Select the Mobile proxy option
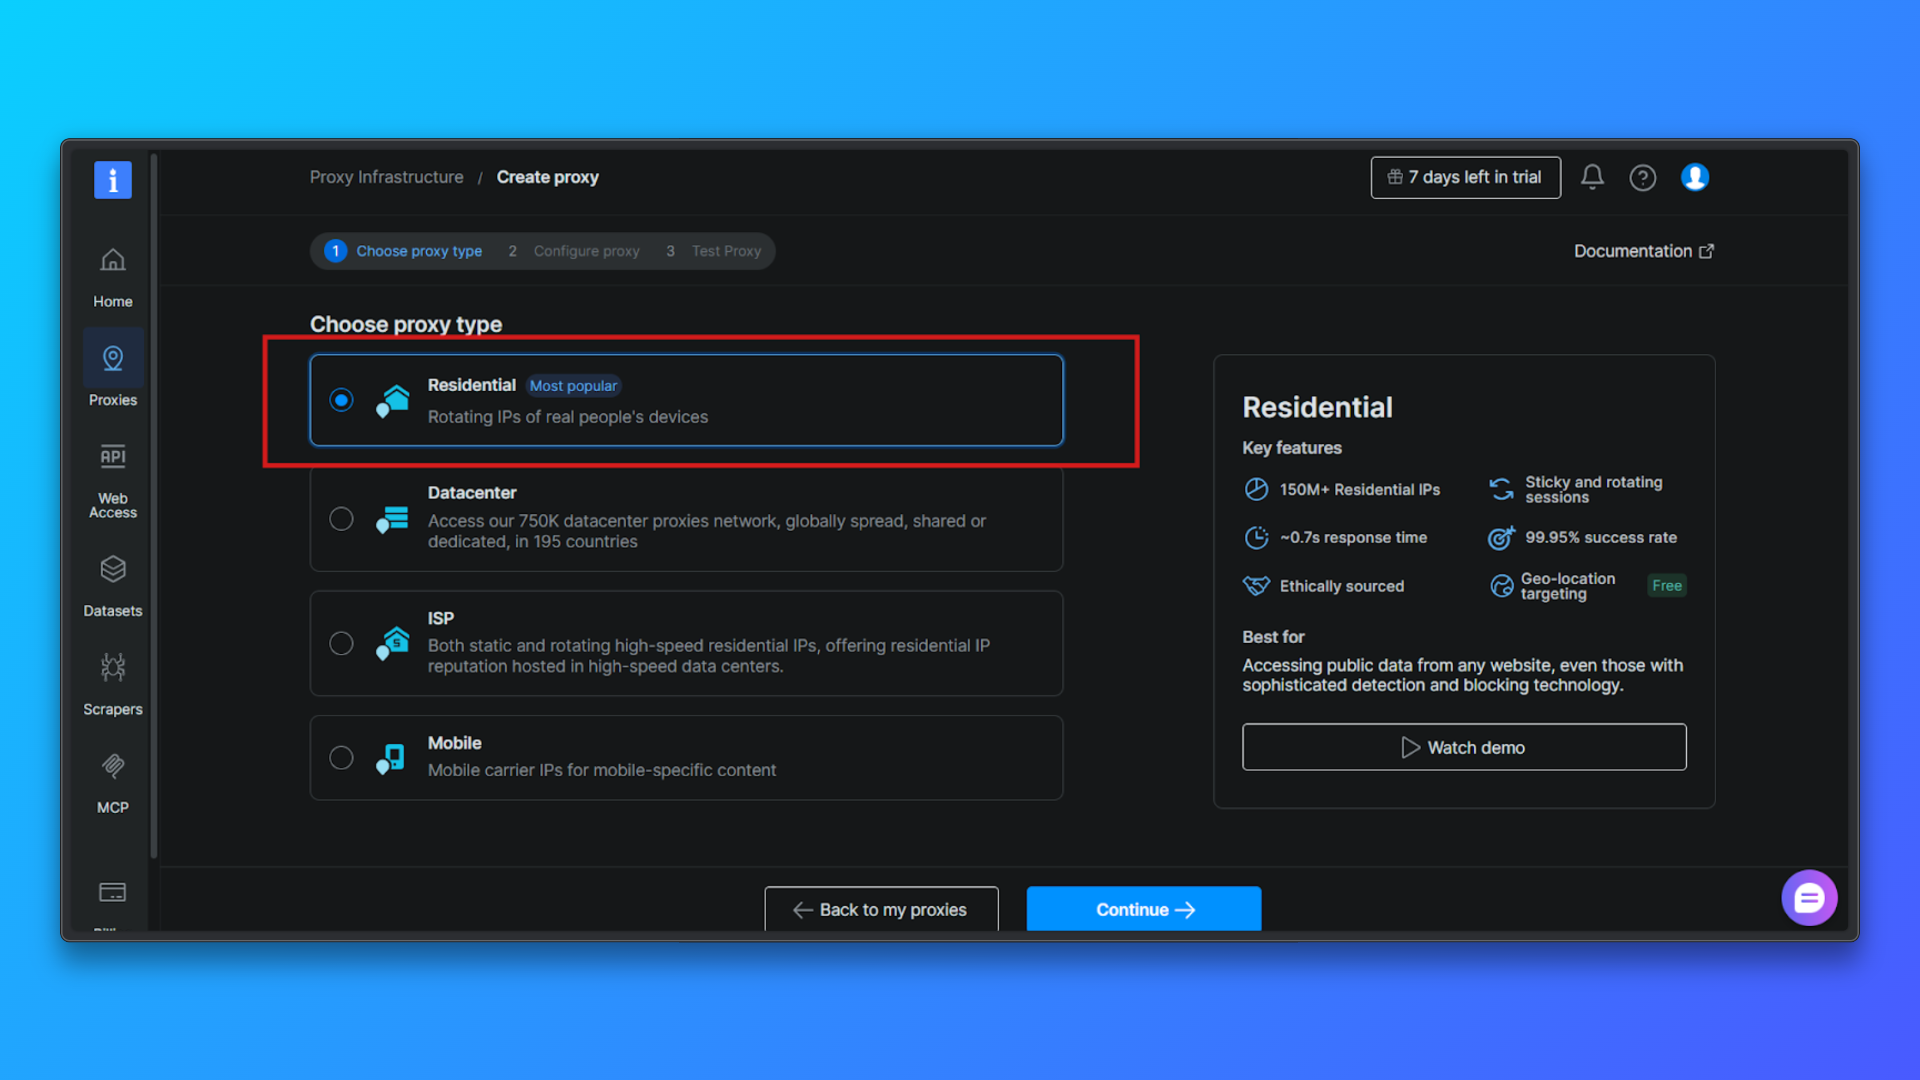This screenshot has height=1080, width=1920. coord(341,757)
